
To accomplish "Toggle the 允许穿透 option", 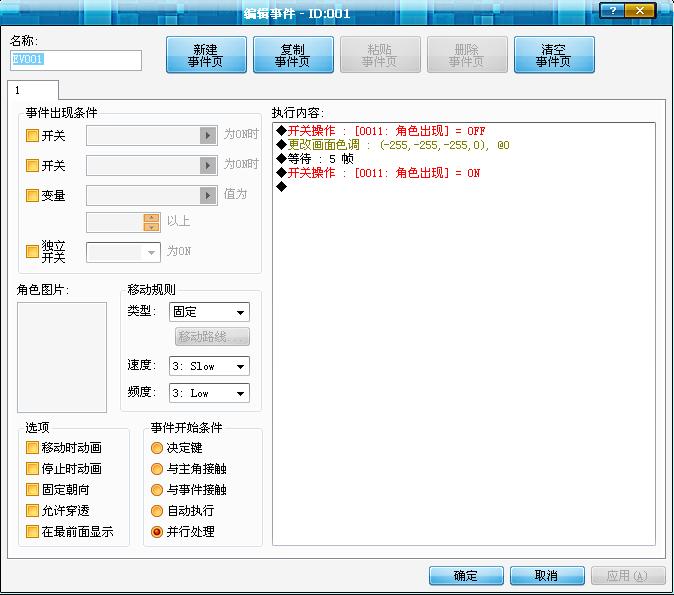I will (x=32, y=511).
